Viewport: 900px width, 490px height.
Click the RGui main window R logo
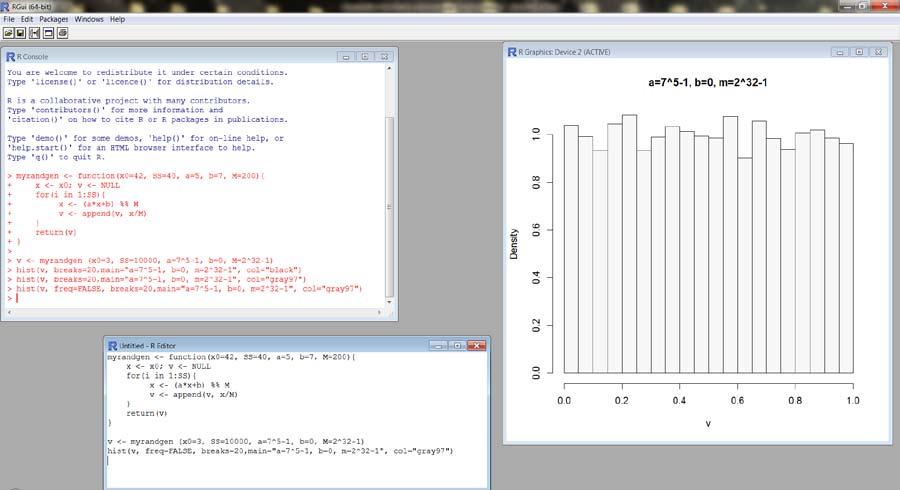(5, 6)
